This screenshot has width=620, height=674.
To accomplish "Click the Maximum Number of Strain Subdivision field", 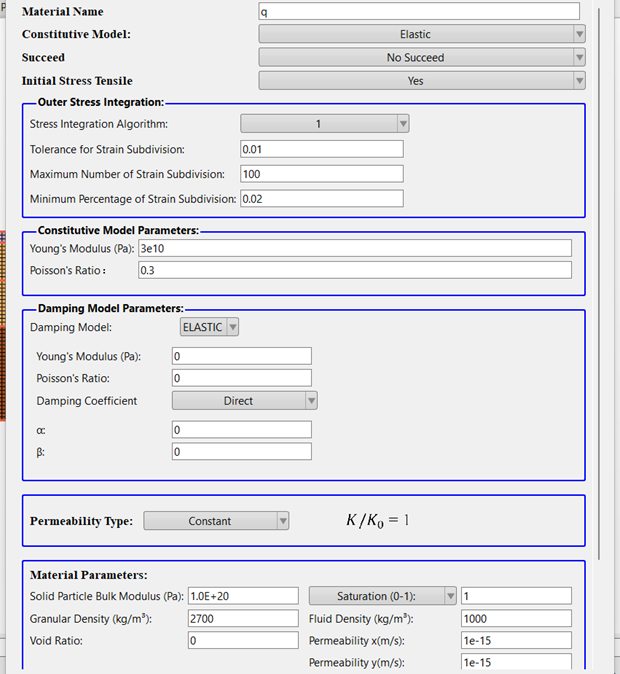I will [x=322, y=174].
